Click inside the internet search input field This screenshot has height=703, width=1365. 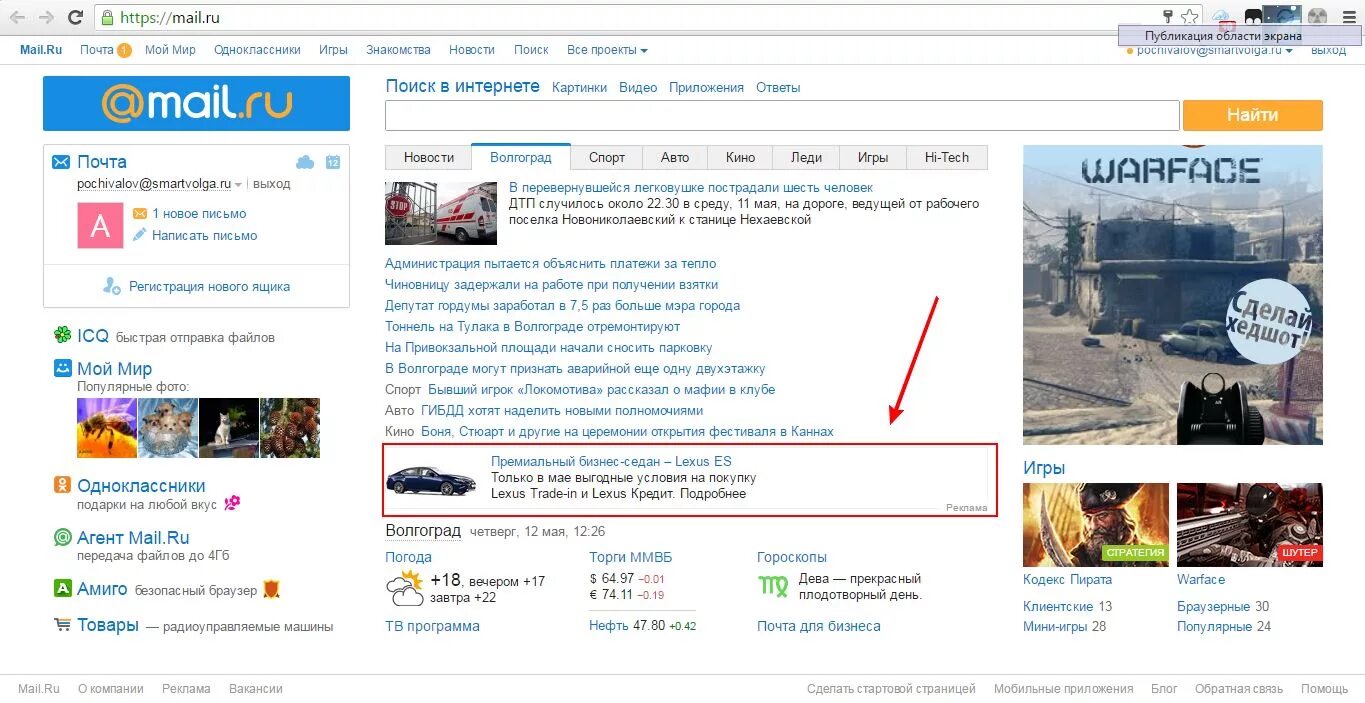point(780,115)
